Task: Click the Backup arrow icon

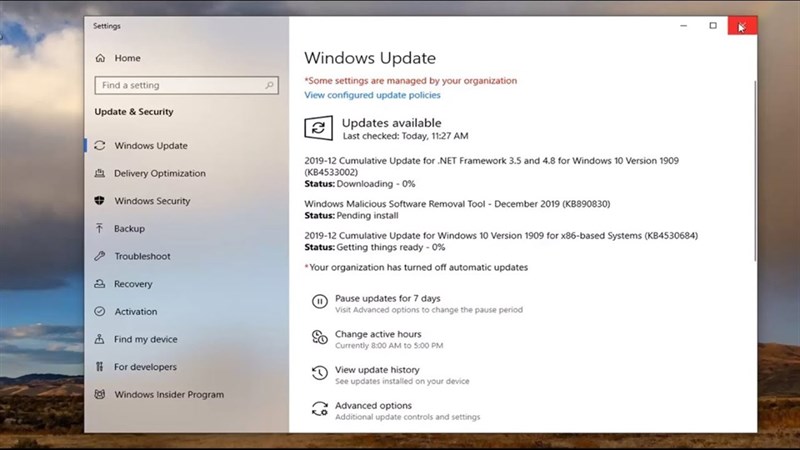Action: point(99,228)
